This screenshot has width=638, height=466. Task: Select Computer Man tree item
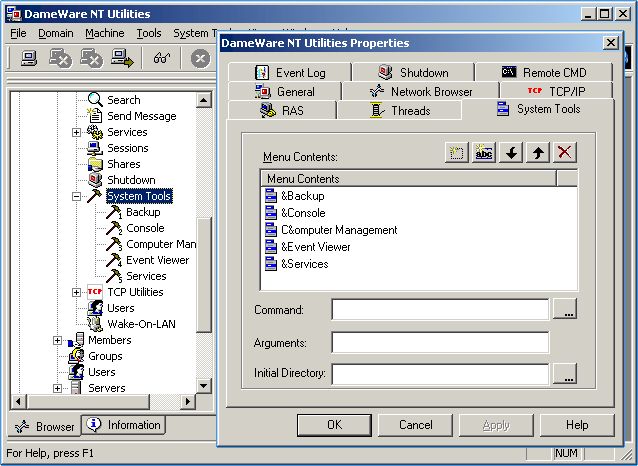pos(161,244)
